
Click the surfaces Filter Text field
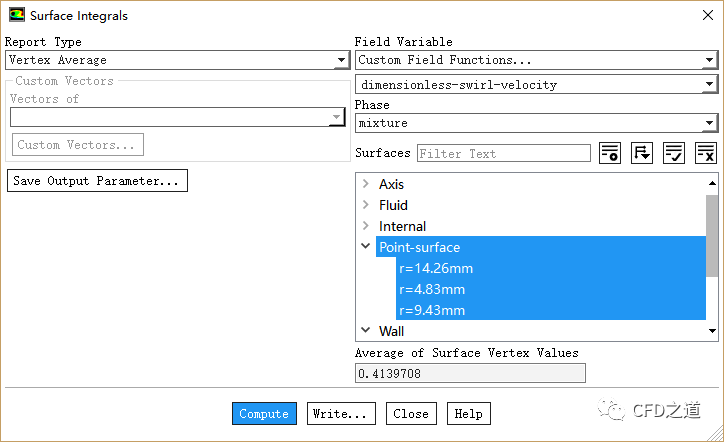click(503, 153)
